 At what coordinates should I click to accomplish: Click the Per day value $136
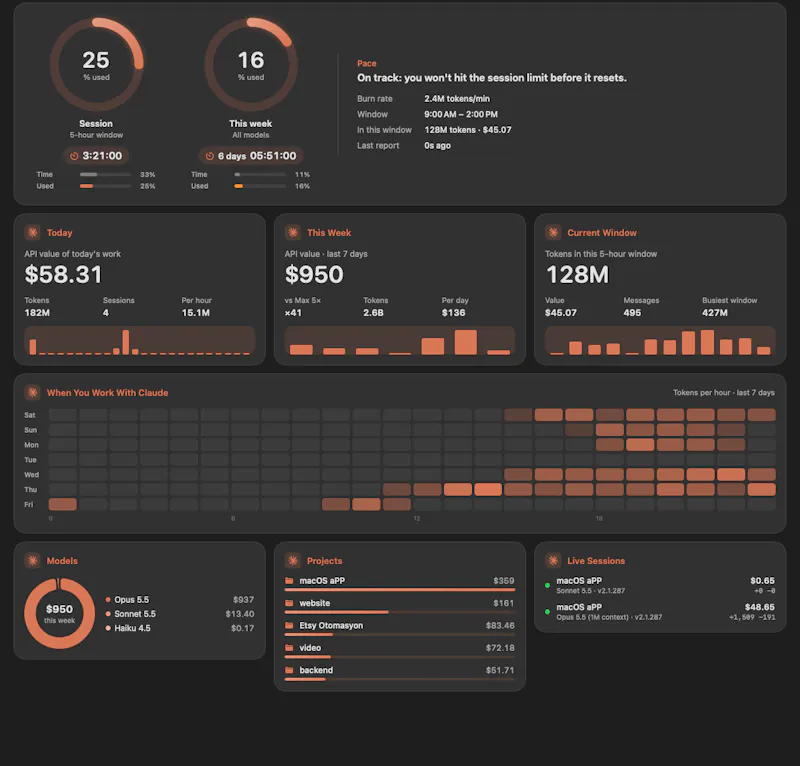(454, 313)
